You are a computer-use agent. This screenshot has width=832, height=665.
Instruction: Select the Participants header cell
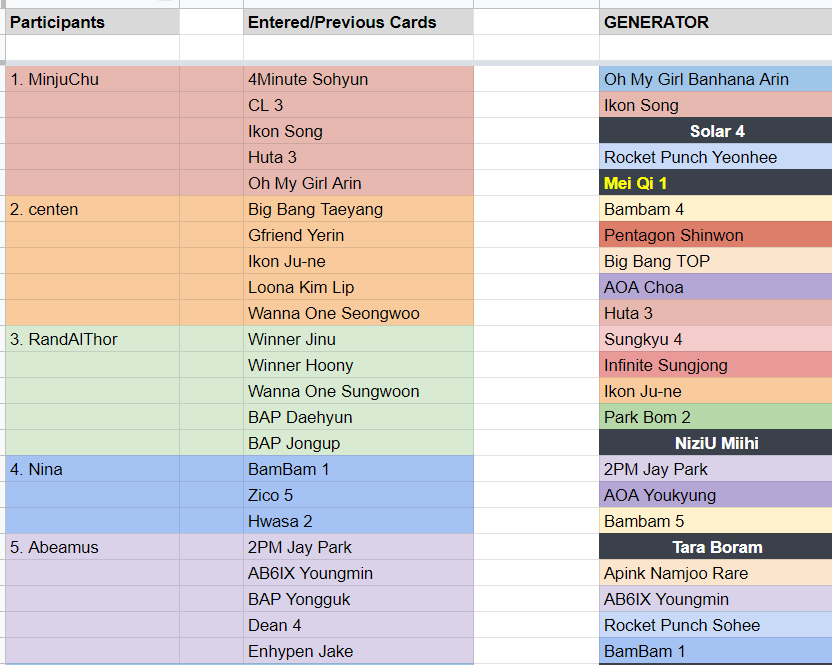92,22
